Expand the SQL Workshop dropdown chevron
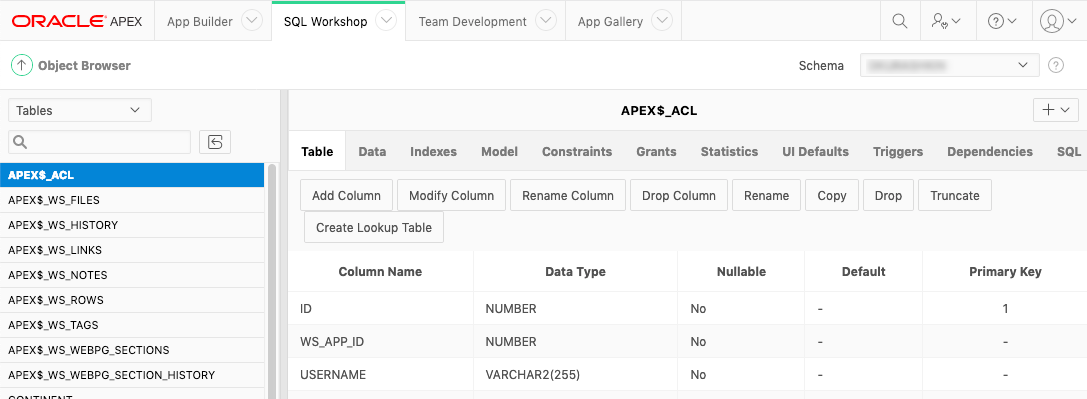The width and height of the screenshot is (1087, 399). click(x=385, y=21)
